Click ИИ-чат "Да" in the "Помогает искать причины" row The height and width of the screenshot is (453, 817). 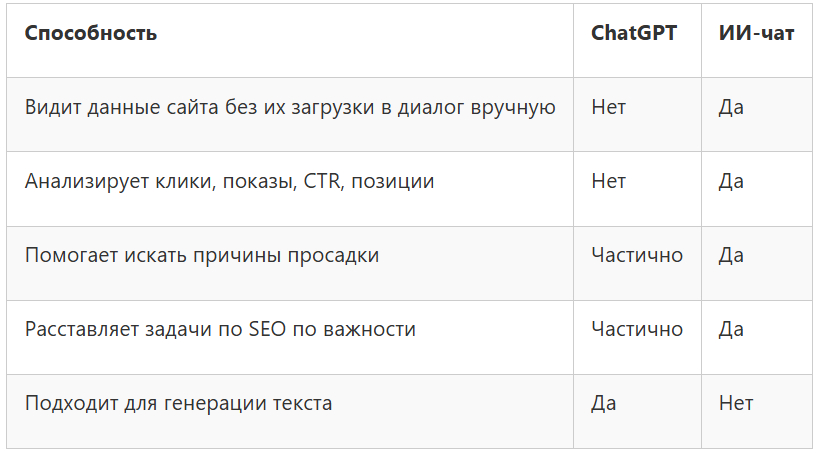point(731,255)
